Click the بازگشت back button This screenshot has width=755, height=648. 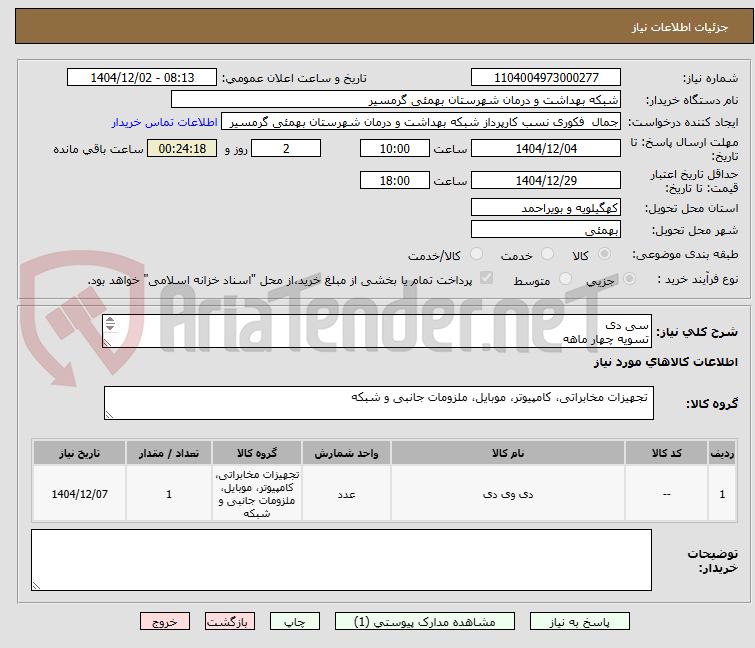(x=230, y=622)
